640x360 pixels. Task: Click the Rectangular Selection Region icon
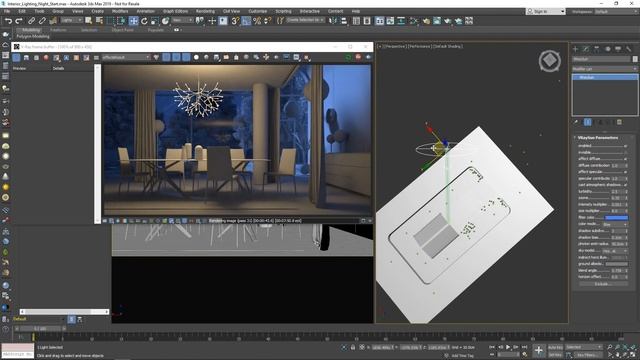[x=110, y=21]
